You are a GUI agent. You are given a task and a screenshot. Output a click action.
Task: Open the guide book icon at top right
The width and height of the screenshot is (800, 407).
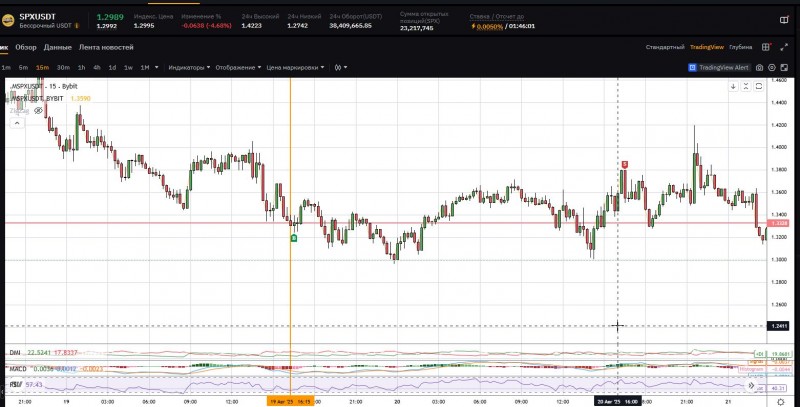[x=784, y=20]
